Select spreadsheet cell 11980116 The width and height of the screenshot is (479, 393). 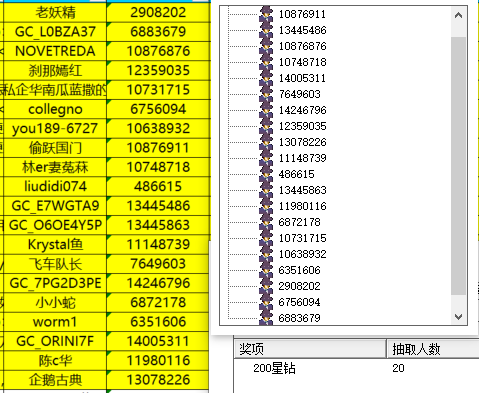158,360
